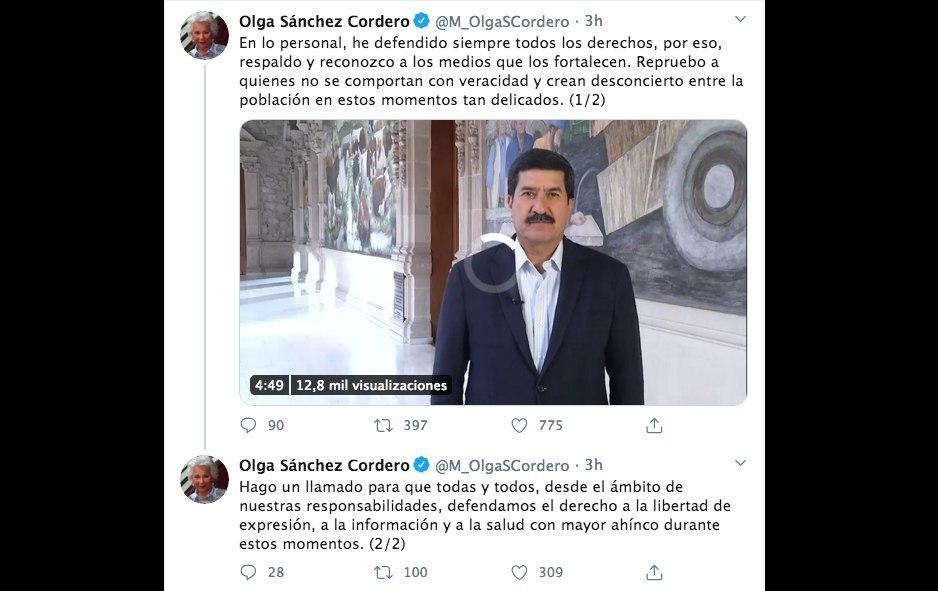Like the first tweet with 775 likes
938x591 pixels.
(x=519, y=425)
